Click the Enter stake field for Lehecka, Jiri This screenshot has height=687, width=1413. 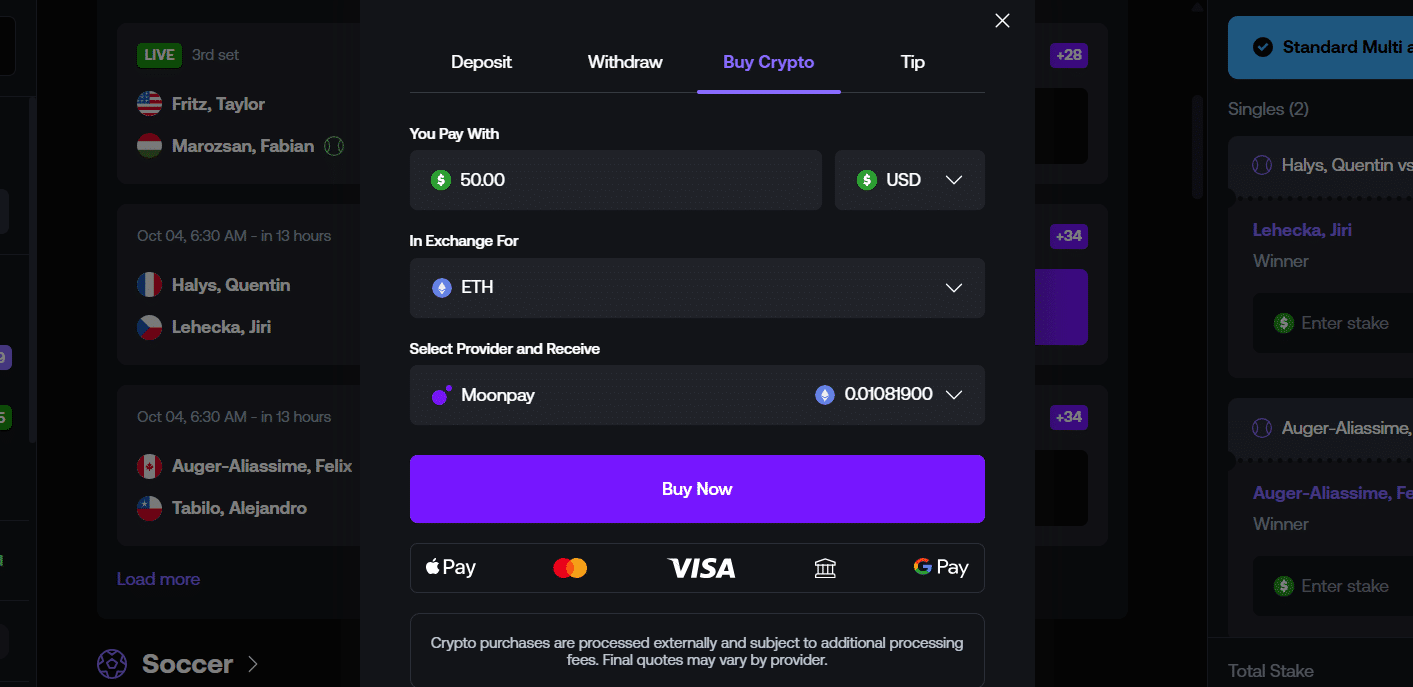[1340, 322]
